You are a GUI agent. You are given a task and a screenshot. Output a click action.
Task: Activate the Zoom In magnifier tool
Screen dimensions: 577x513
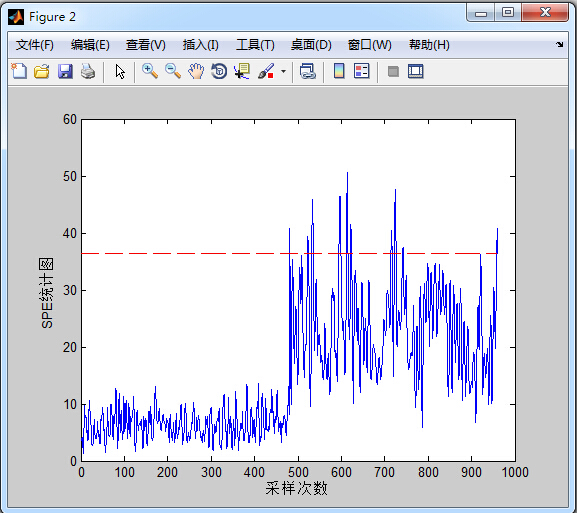[150, 71]
